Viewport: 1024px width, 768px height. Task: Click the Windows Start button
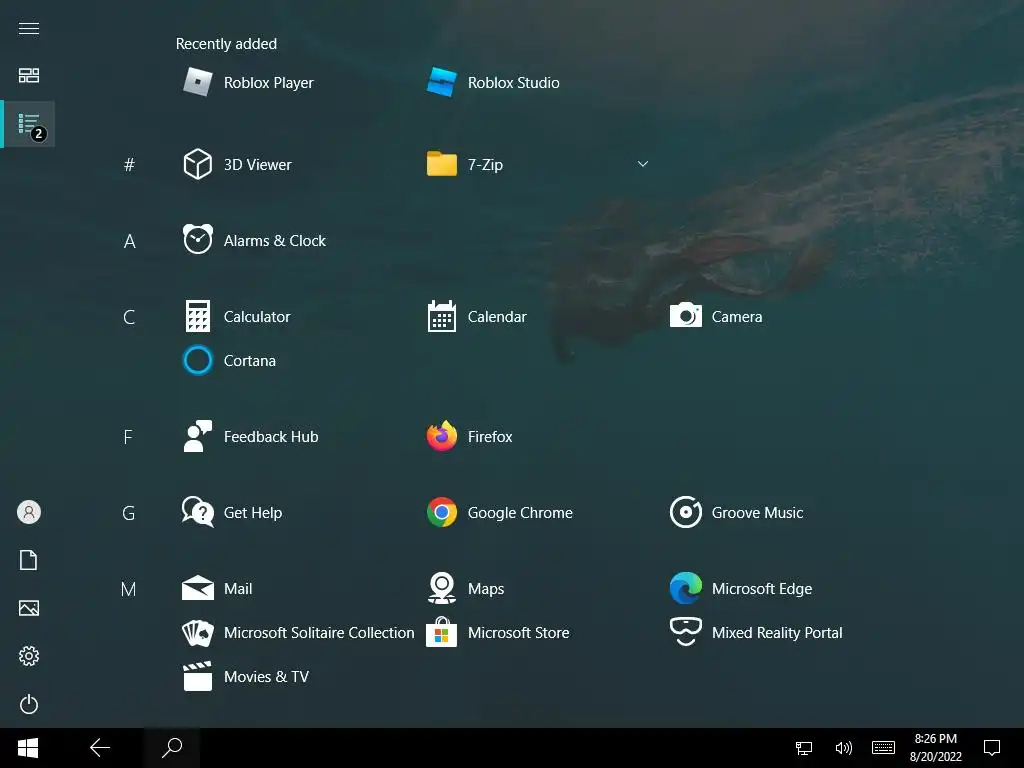(x=27, y=748)
